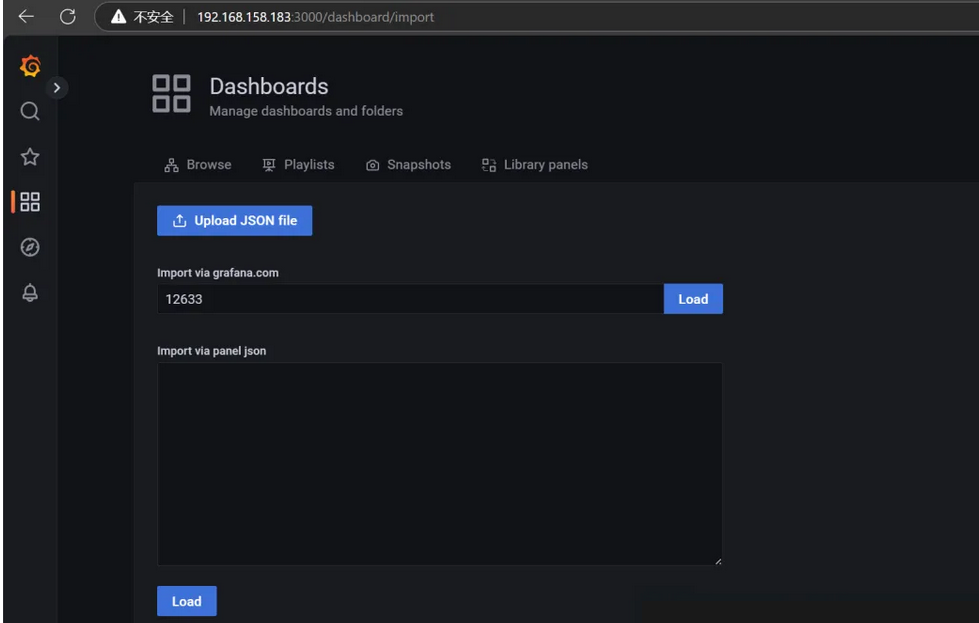979x623 pixels.
Task: Switch to the Snapshots tab
Action: tap(408, 165)
